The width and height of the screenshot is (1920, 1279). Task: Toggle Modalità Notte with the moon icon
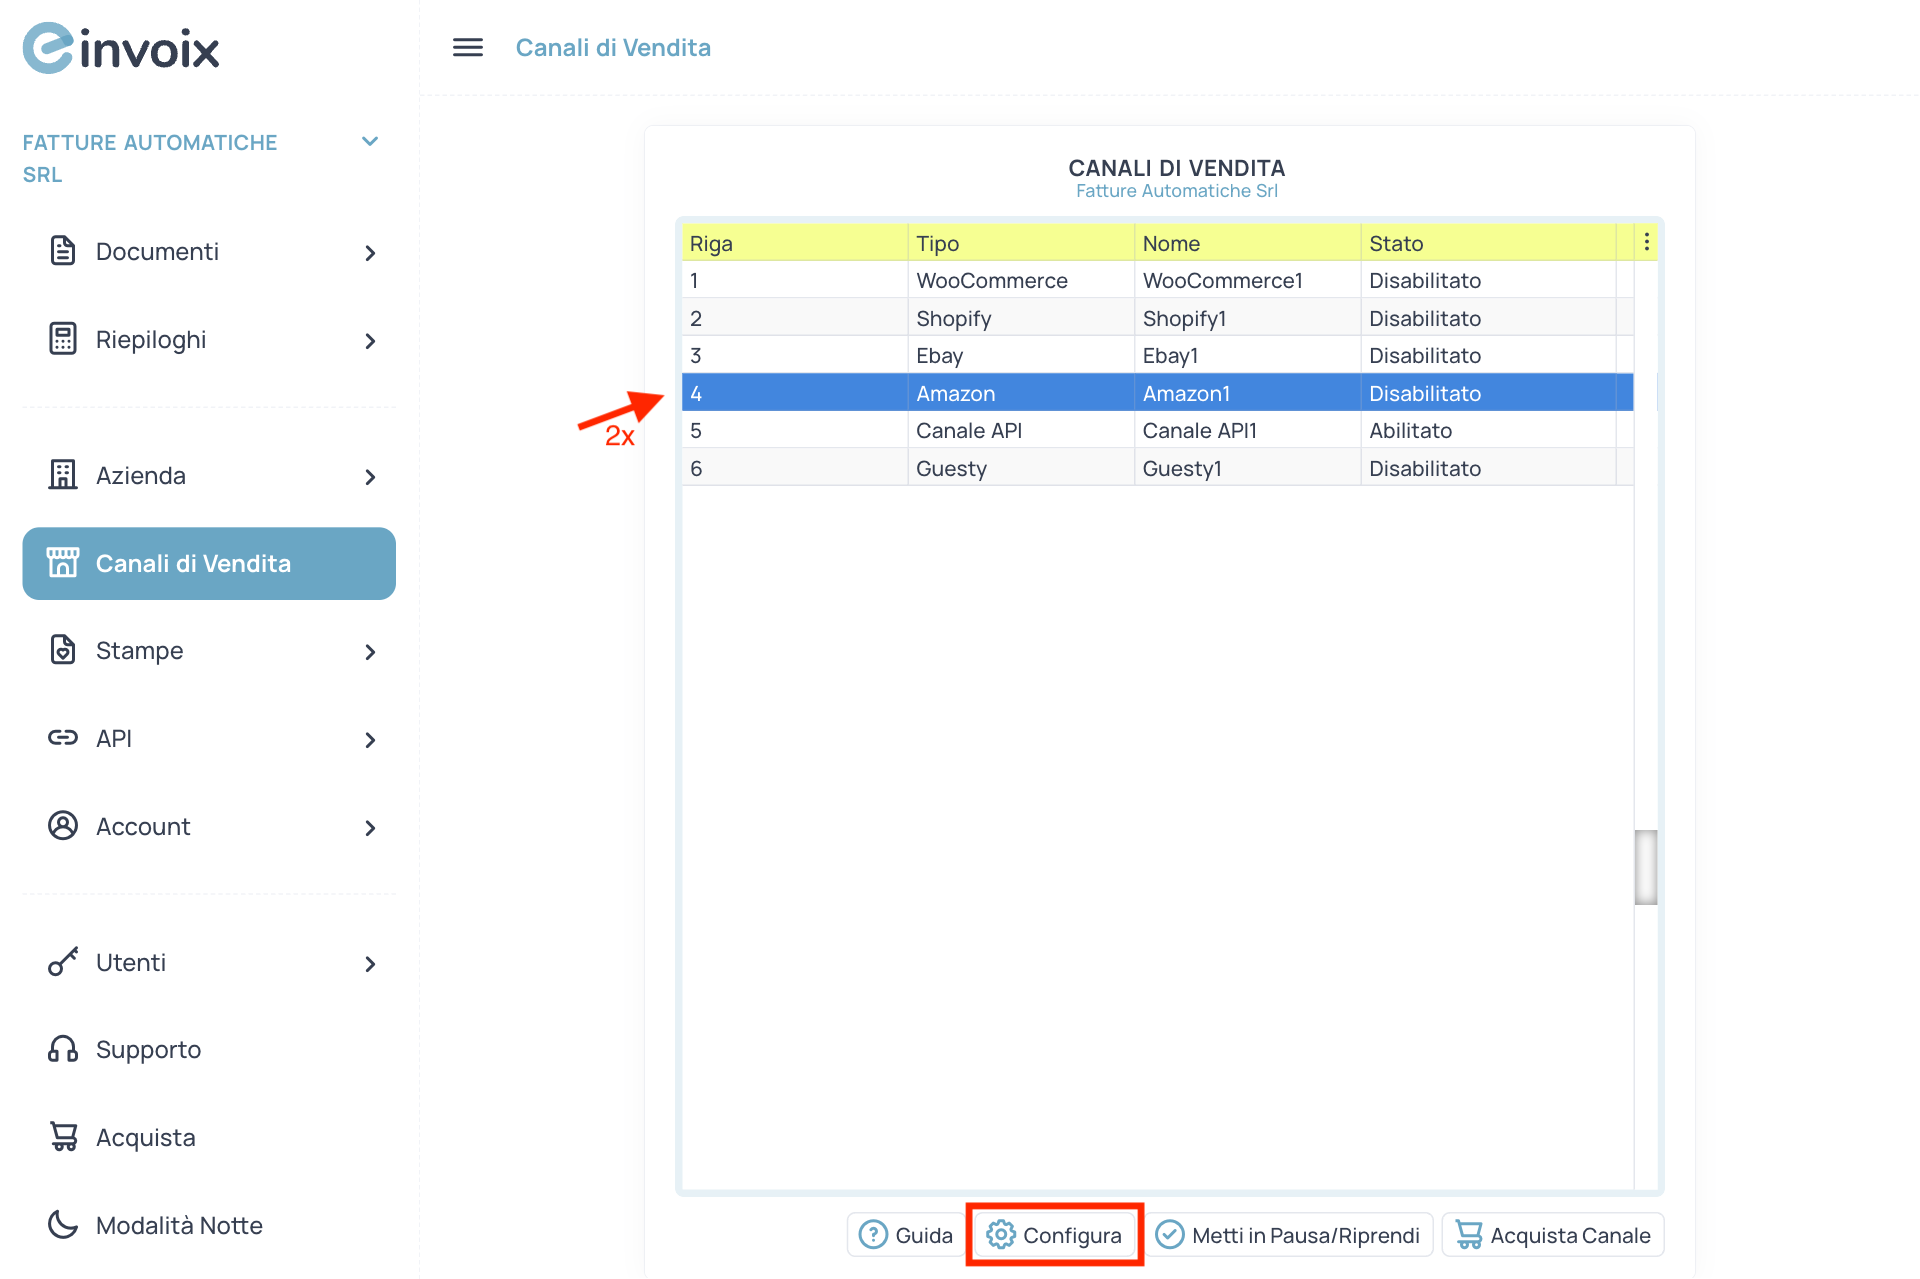63,1224
